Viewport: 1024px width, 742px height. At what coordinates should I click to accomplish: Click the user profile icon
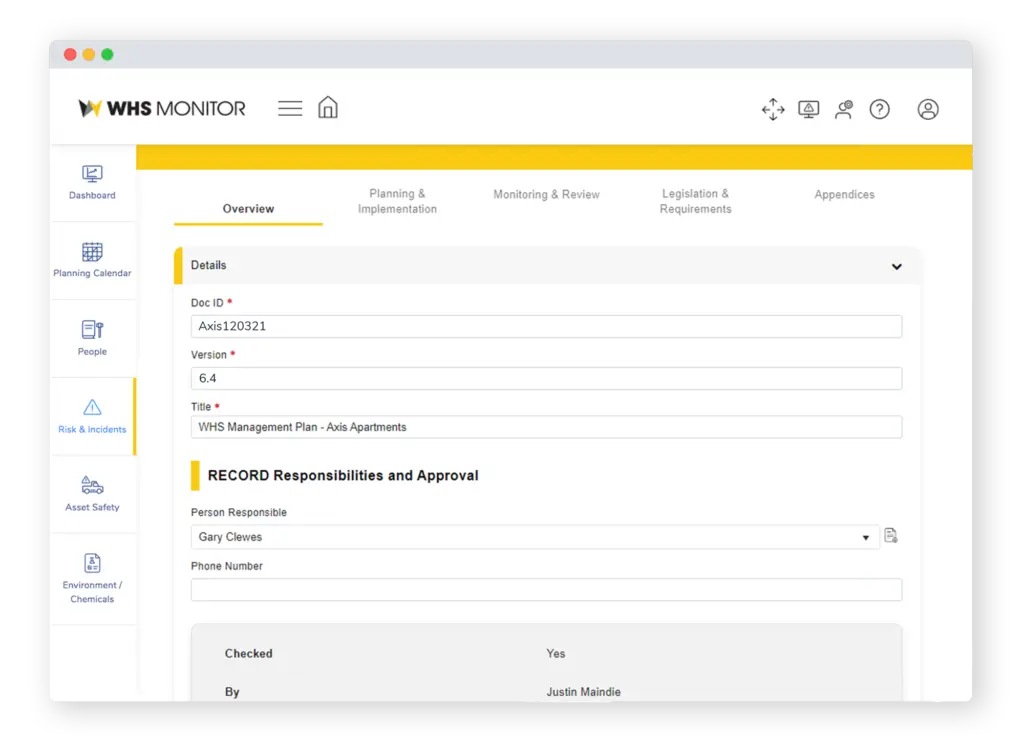tap(928, 109)
